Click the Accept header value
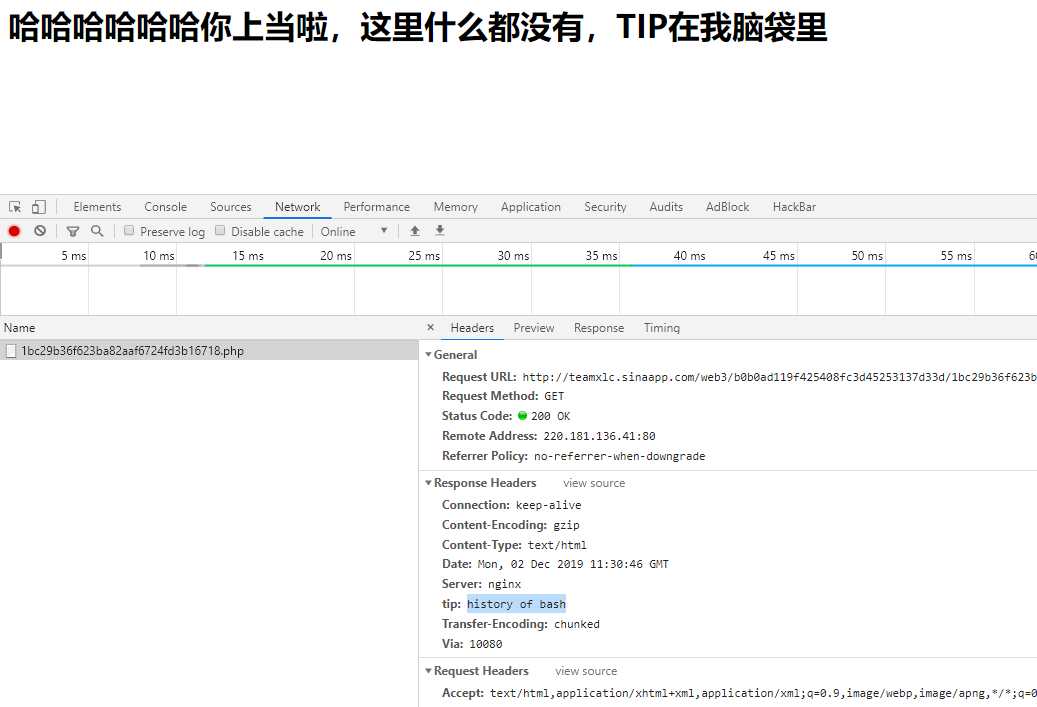 [x=763, y=693]
